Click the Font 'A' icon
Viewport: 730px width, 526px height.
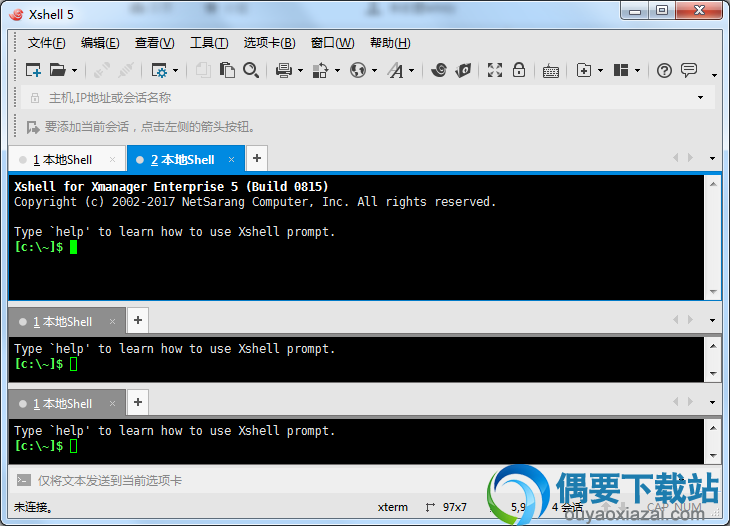[x=396, y=70]
